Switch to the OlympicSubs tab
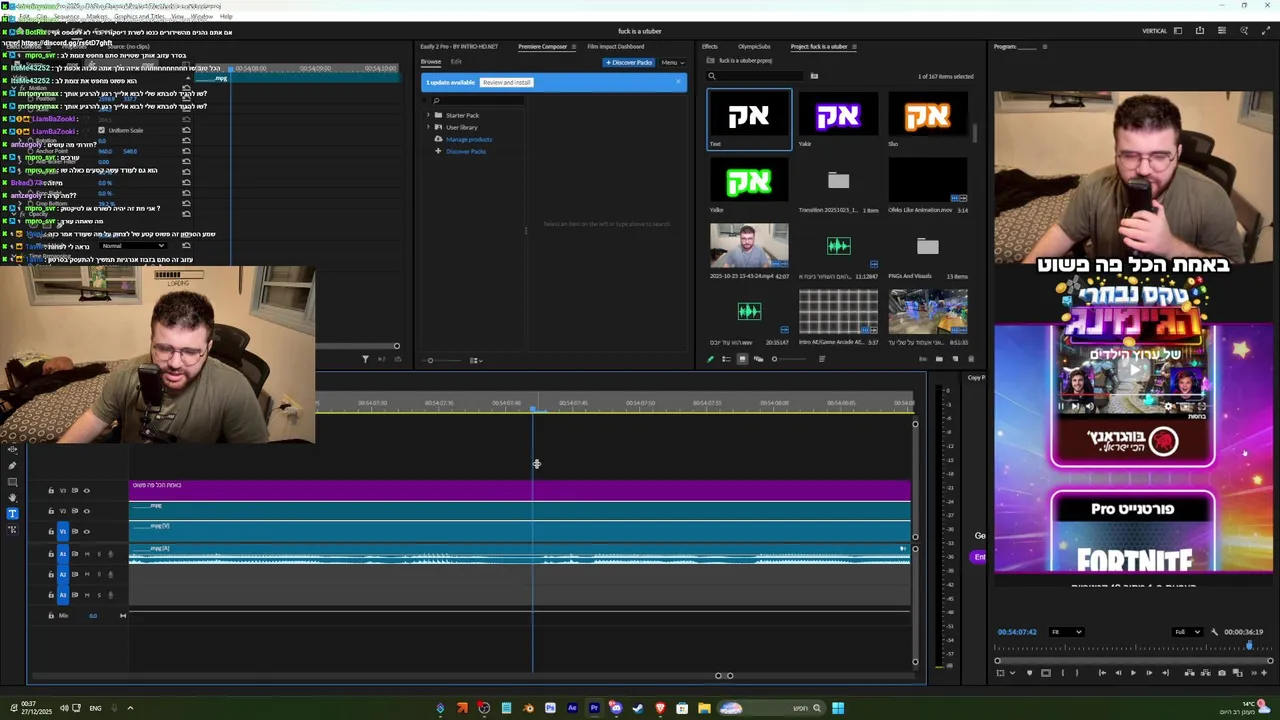 tap(754, 46)
